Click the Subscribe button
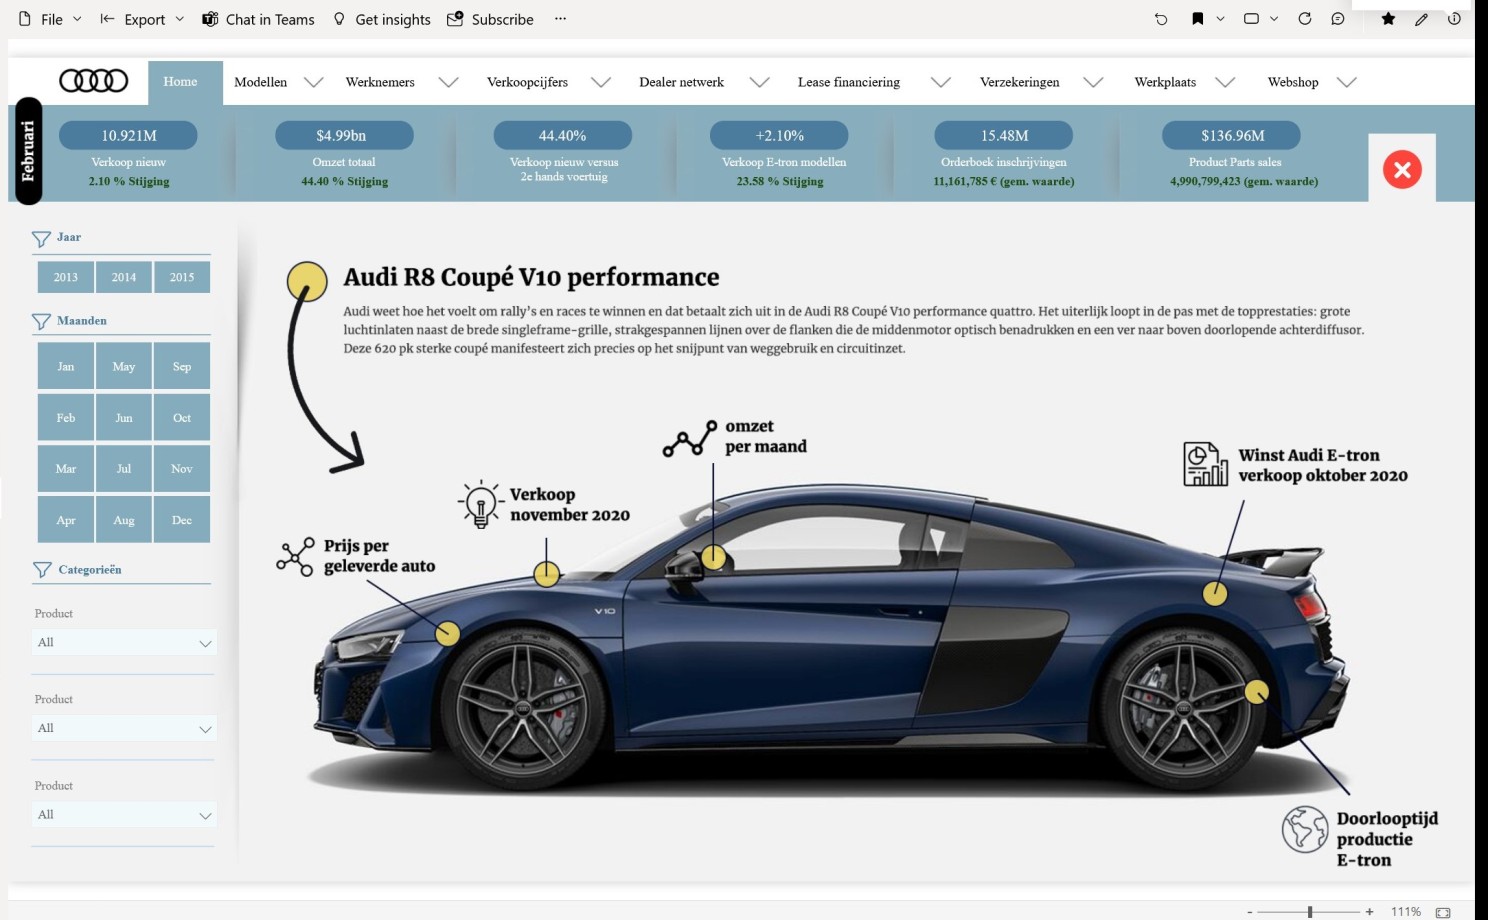This screenshot has width=1488, height=920. 490,19
